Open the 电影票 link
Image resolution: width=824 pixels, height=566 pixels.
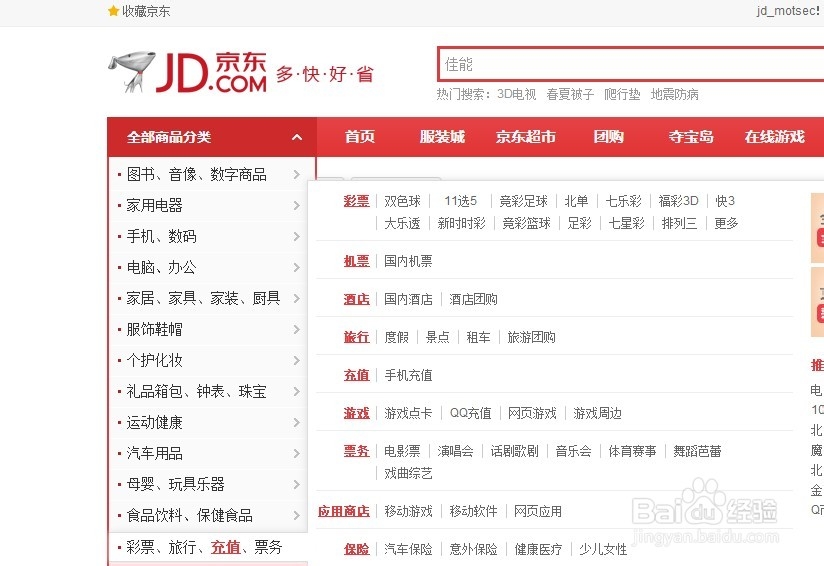(403, 451)
